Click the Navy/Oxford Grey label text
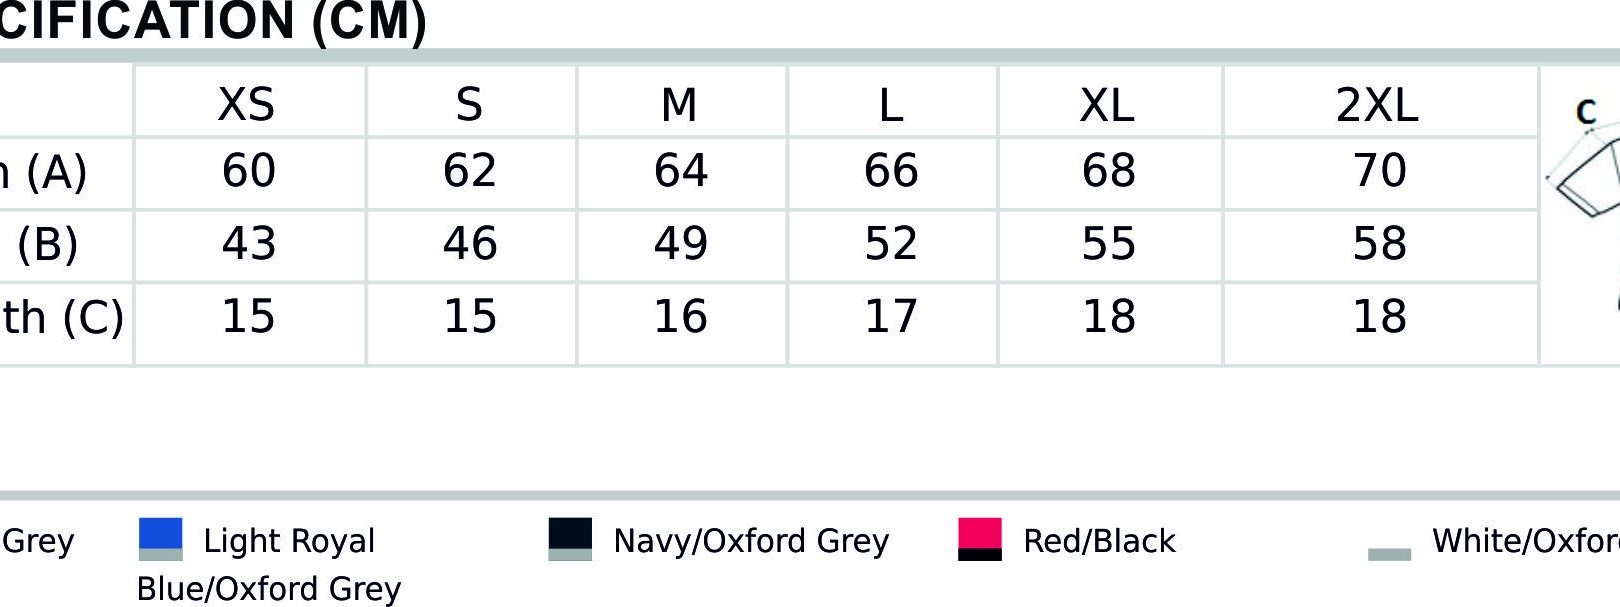The width and height of the screenshot is (1620, 607). click(751, 541)
